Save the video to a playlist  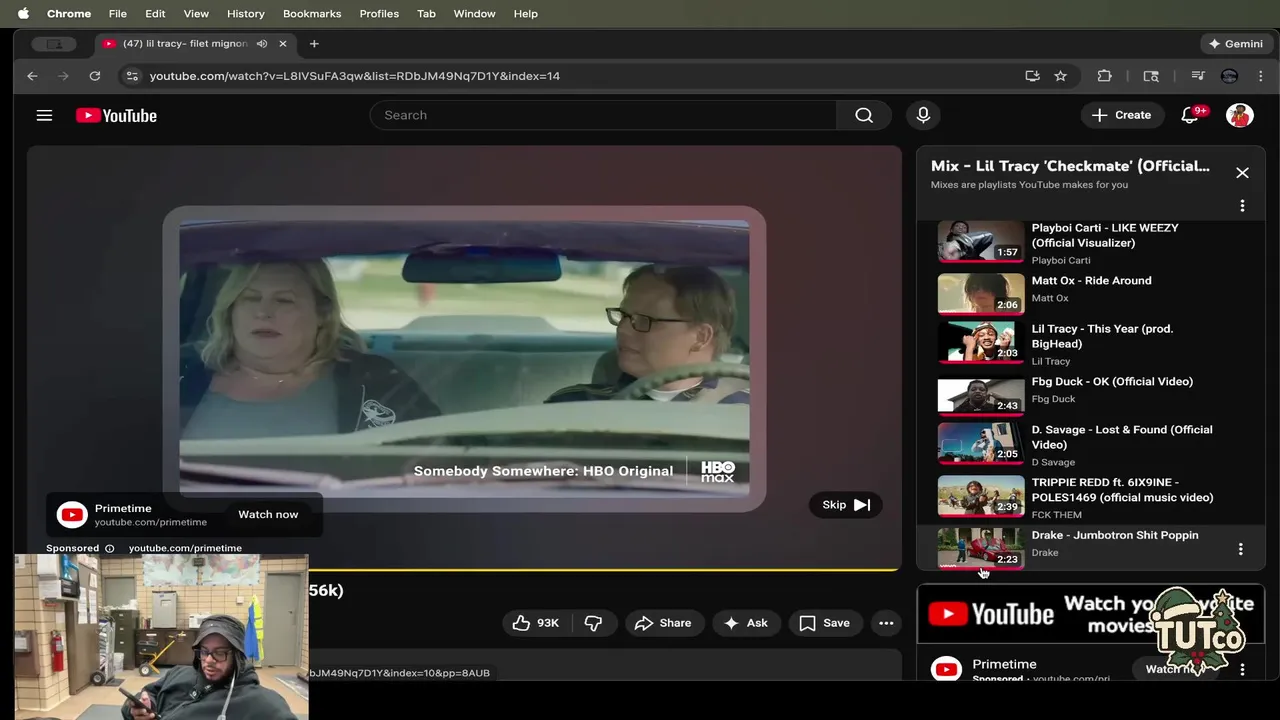[x=825, y=623]
